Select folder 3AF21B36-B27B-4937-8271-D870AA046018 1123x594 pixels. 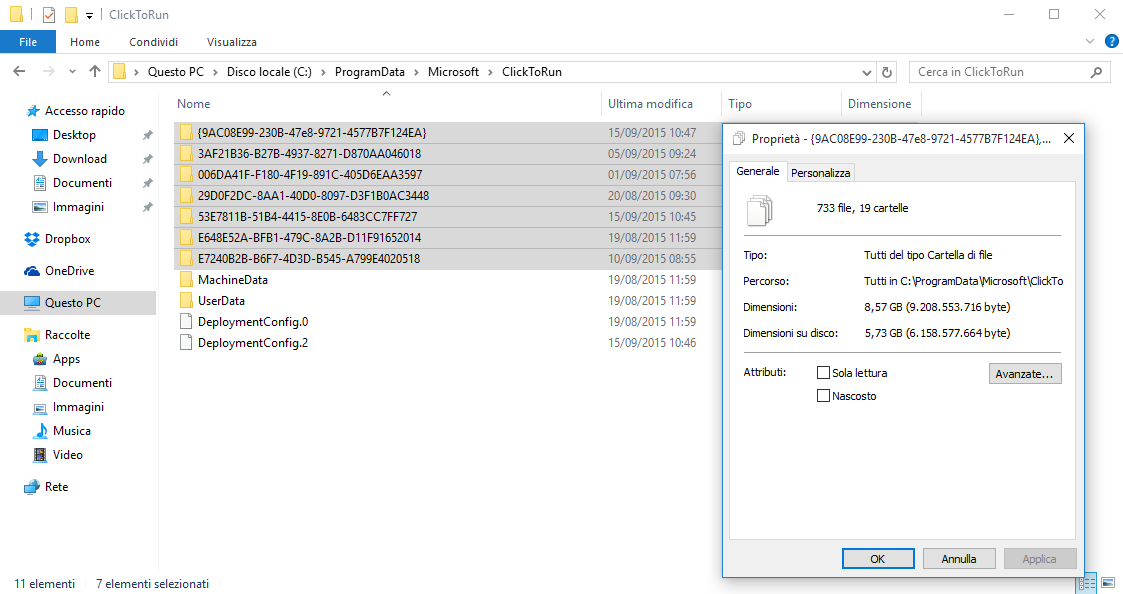pos(309,153)
